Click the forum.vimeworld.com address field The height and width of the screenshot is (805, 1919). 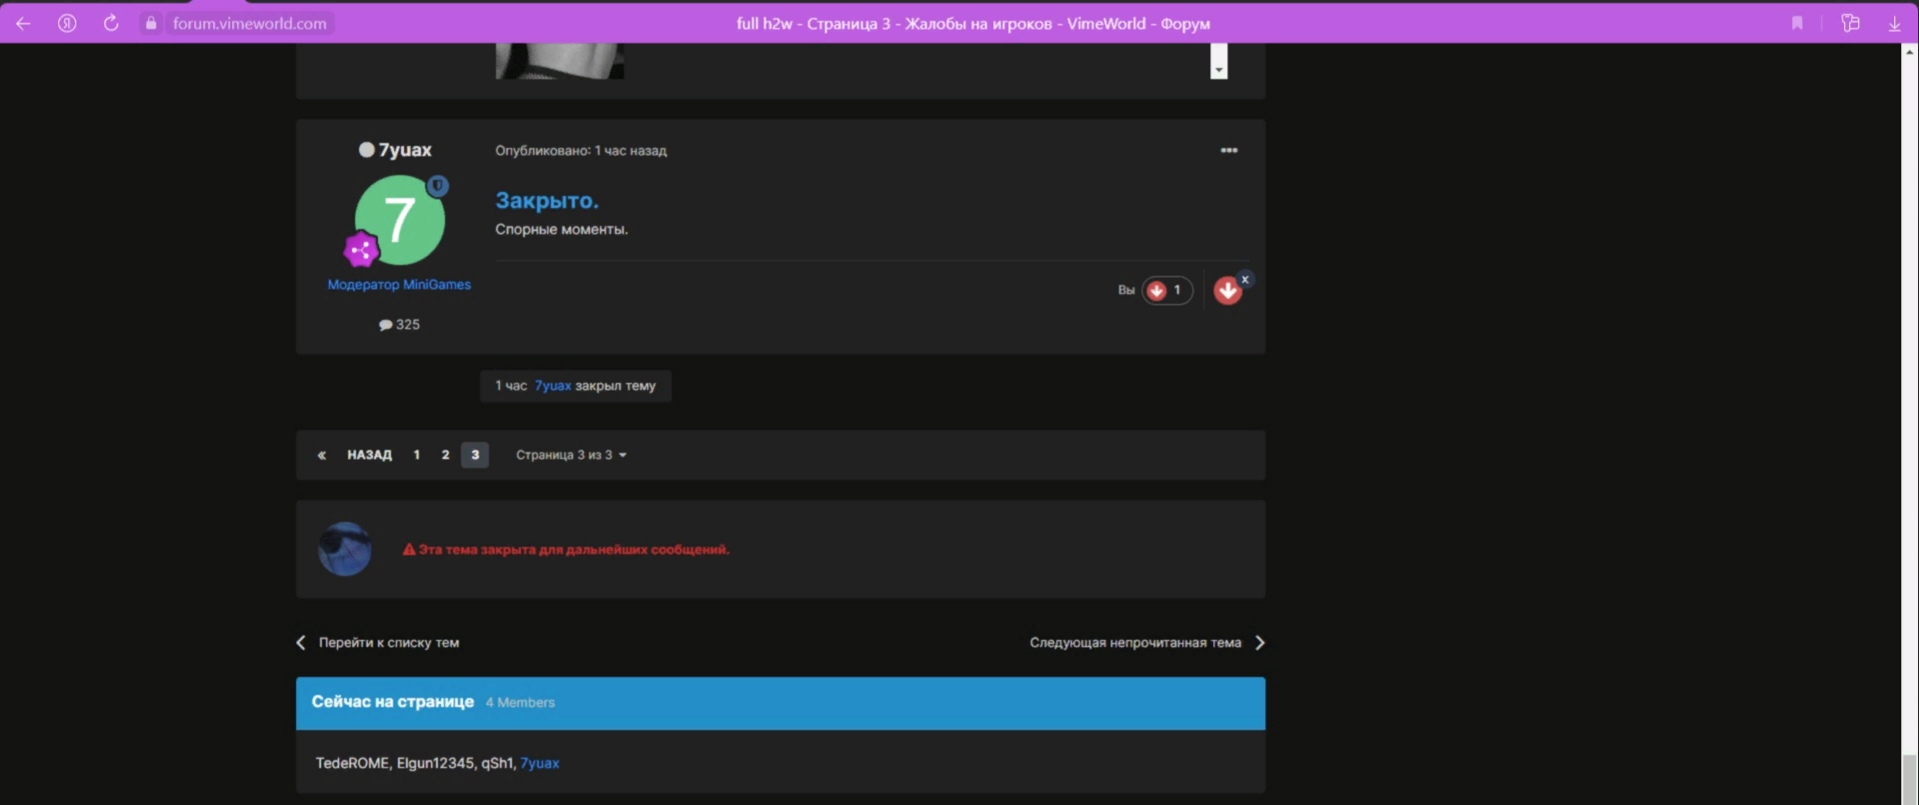point(249,23)
